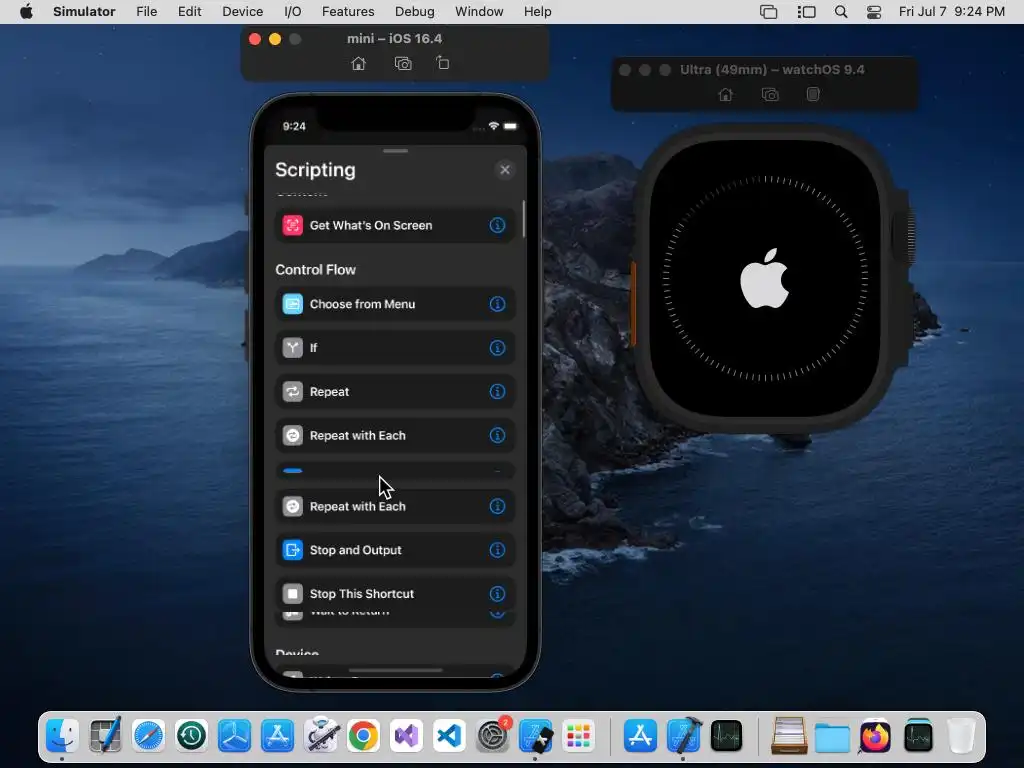Open Spotlight search in menu bar
Image resolution: width=1024 pixels, height=768 pixels.
[841, 12]
